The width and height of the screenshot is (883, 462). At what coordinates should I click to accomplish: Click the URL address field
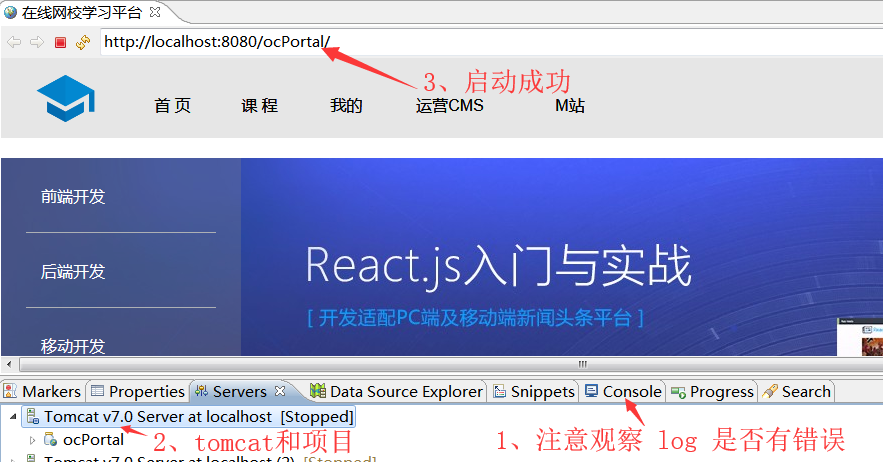pyautogui.click(x=491, y=42)
